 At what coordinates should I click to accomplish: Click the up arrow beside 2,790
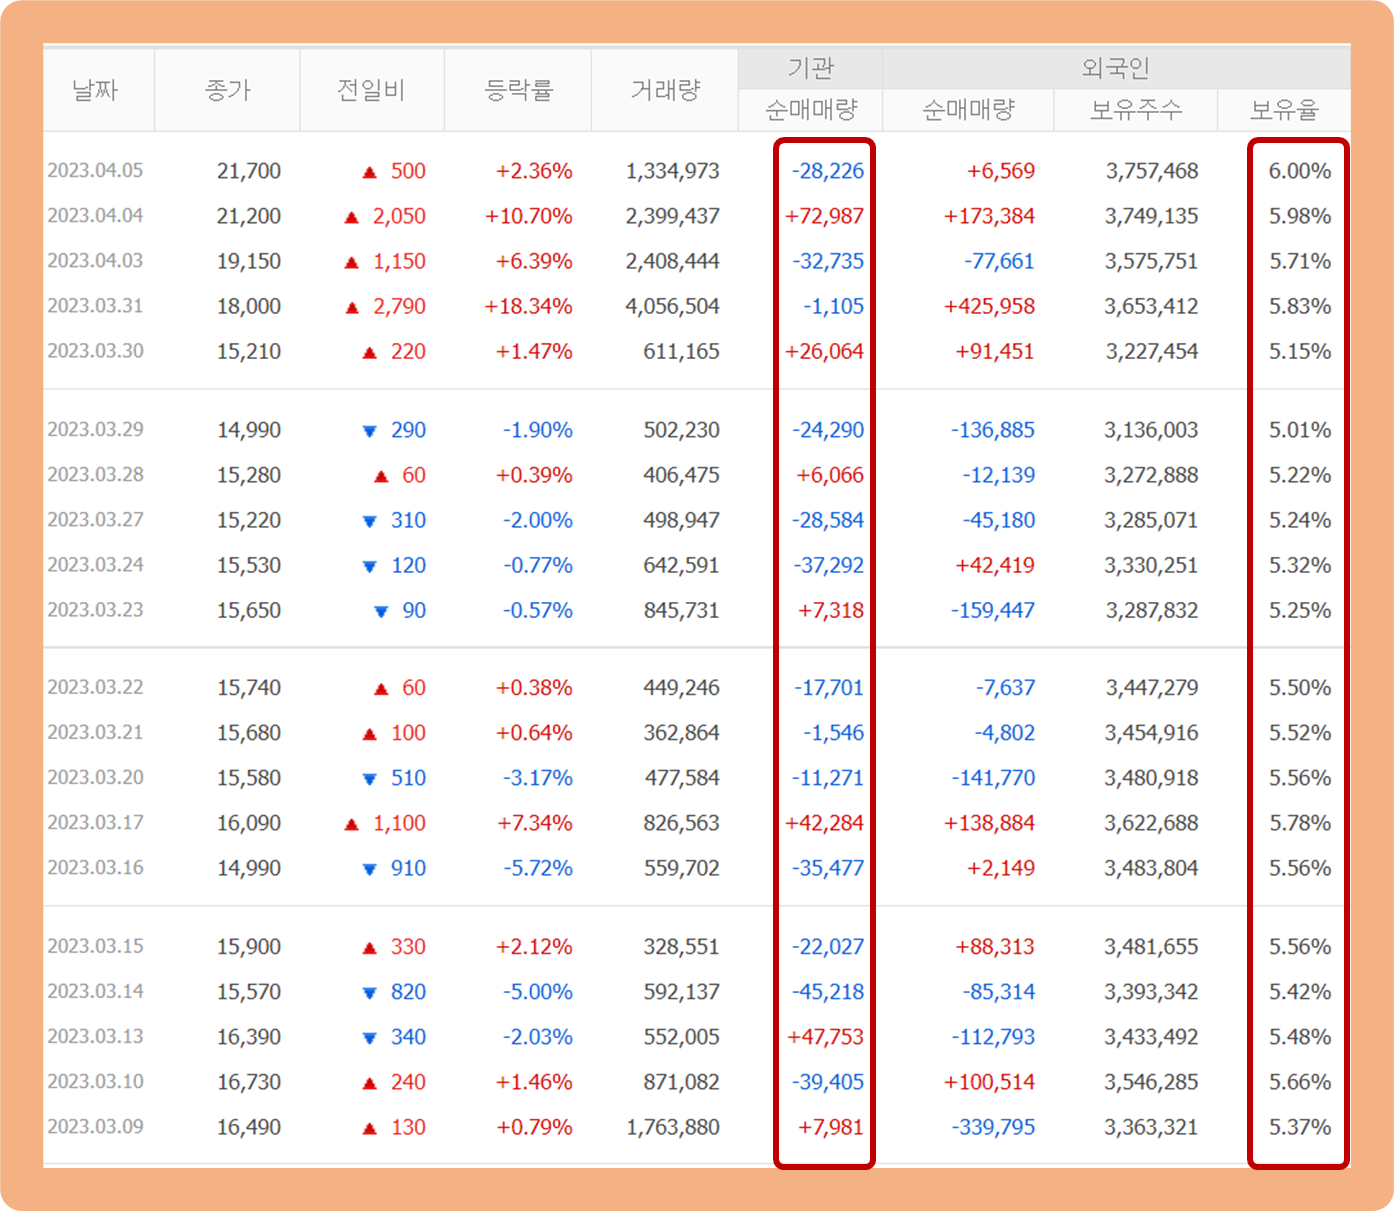[x=352, y=307]
